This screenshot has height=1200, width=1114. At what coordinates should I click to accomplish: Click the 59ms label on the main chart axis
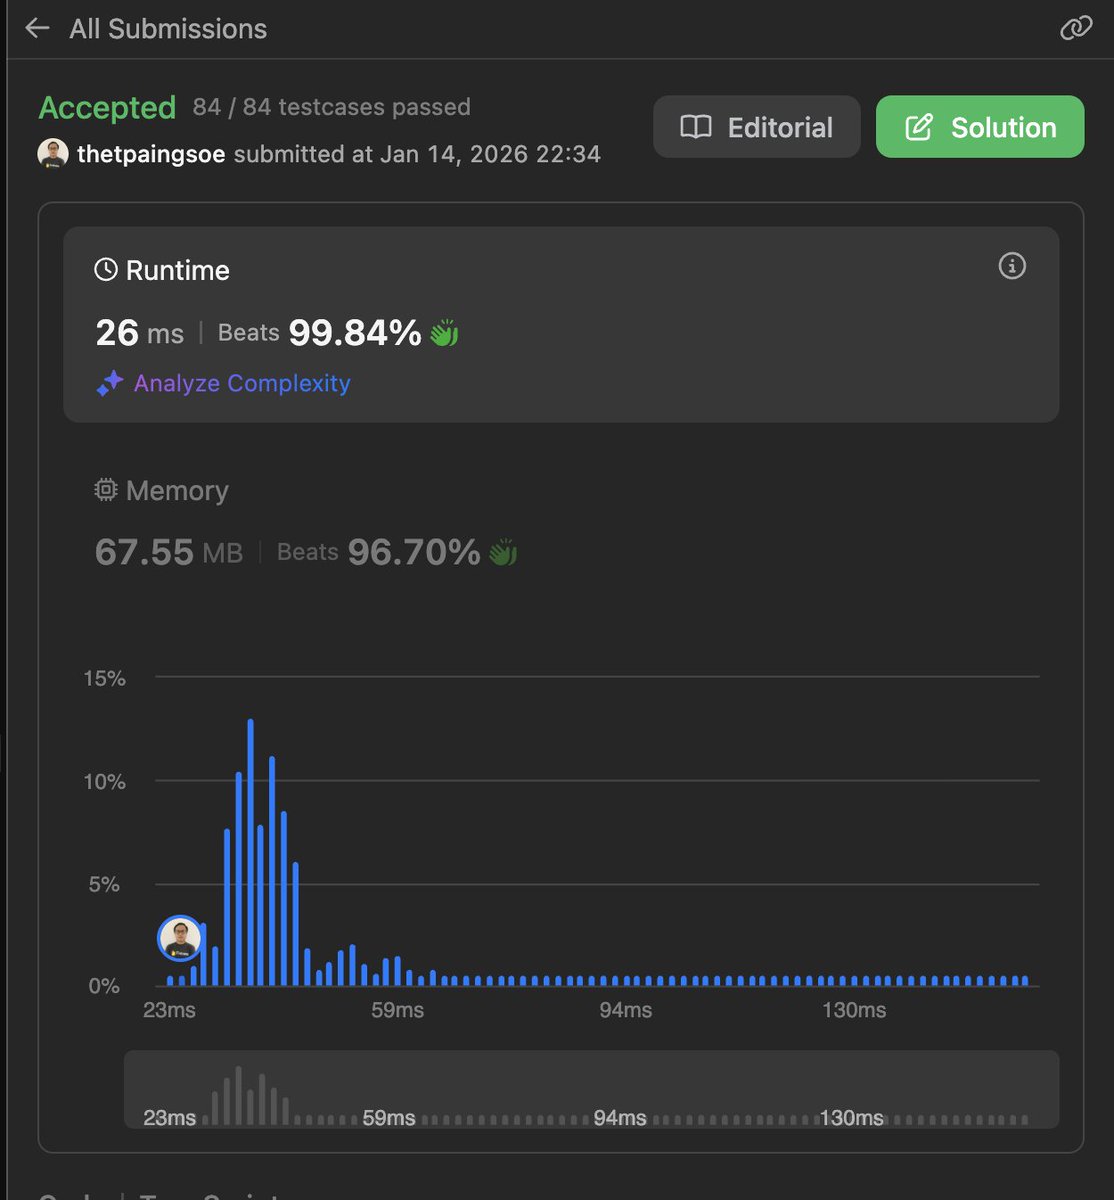pyautogui.click(x=397, y=1010)
